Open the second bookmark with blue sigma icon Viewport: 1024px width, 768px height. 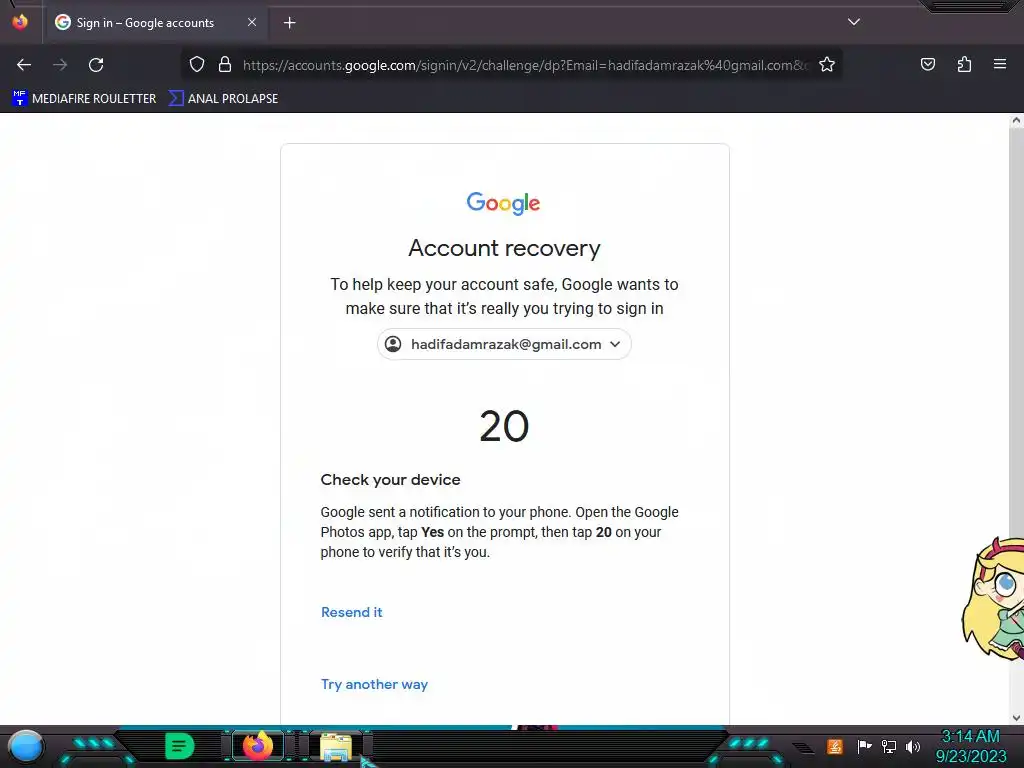tap(223, 99)
